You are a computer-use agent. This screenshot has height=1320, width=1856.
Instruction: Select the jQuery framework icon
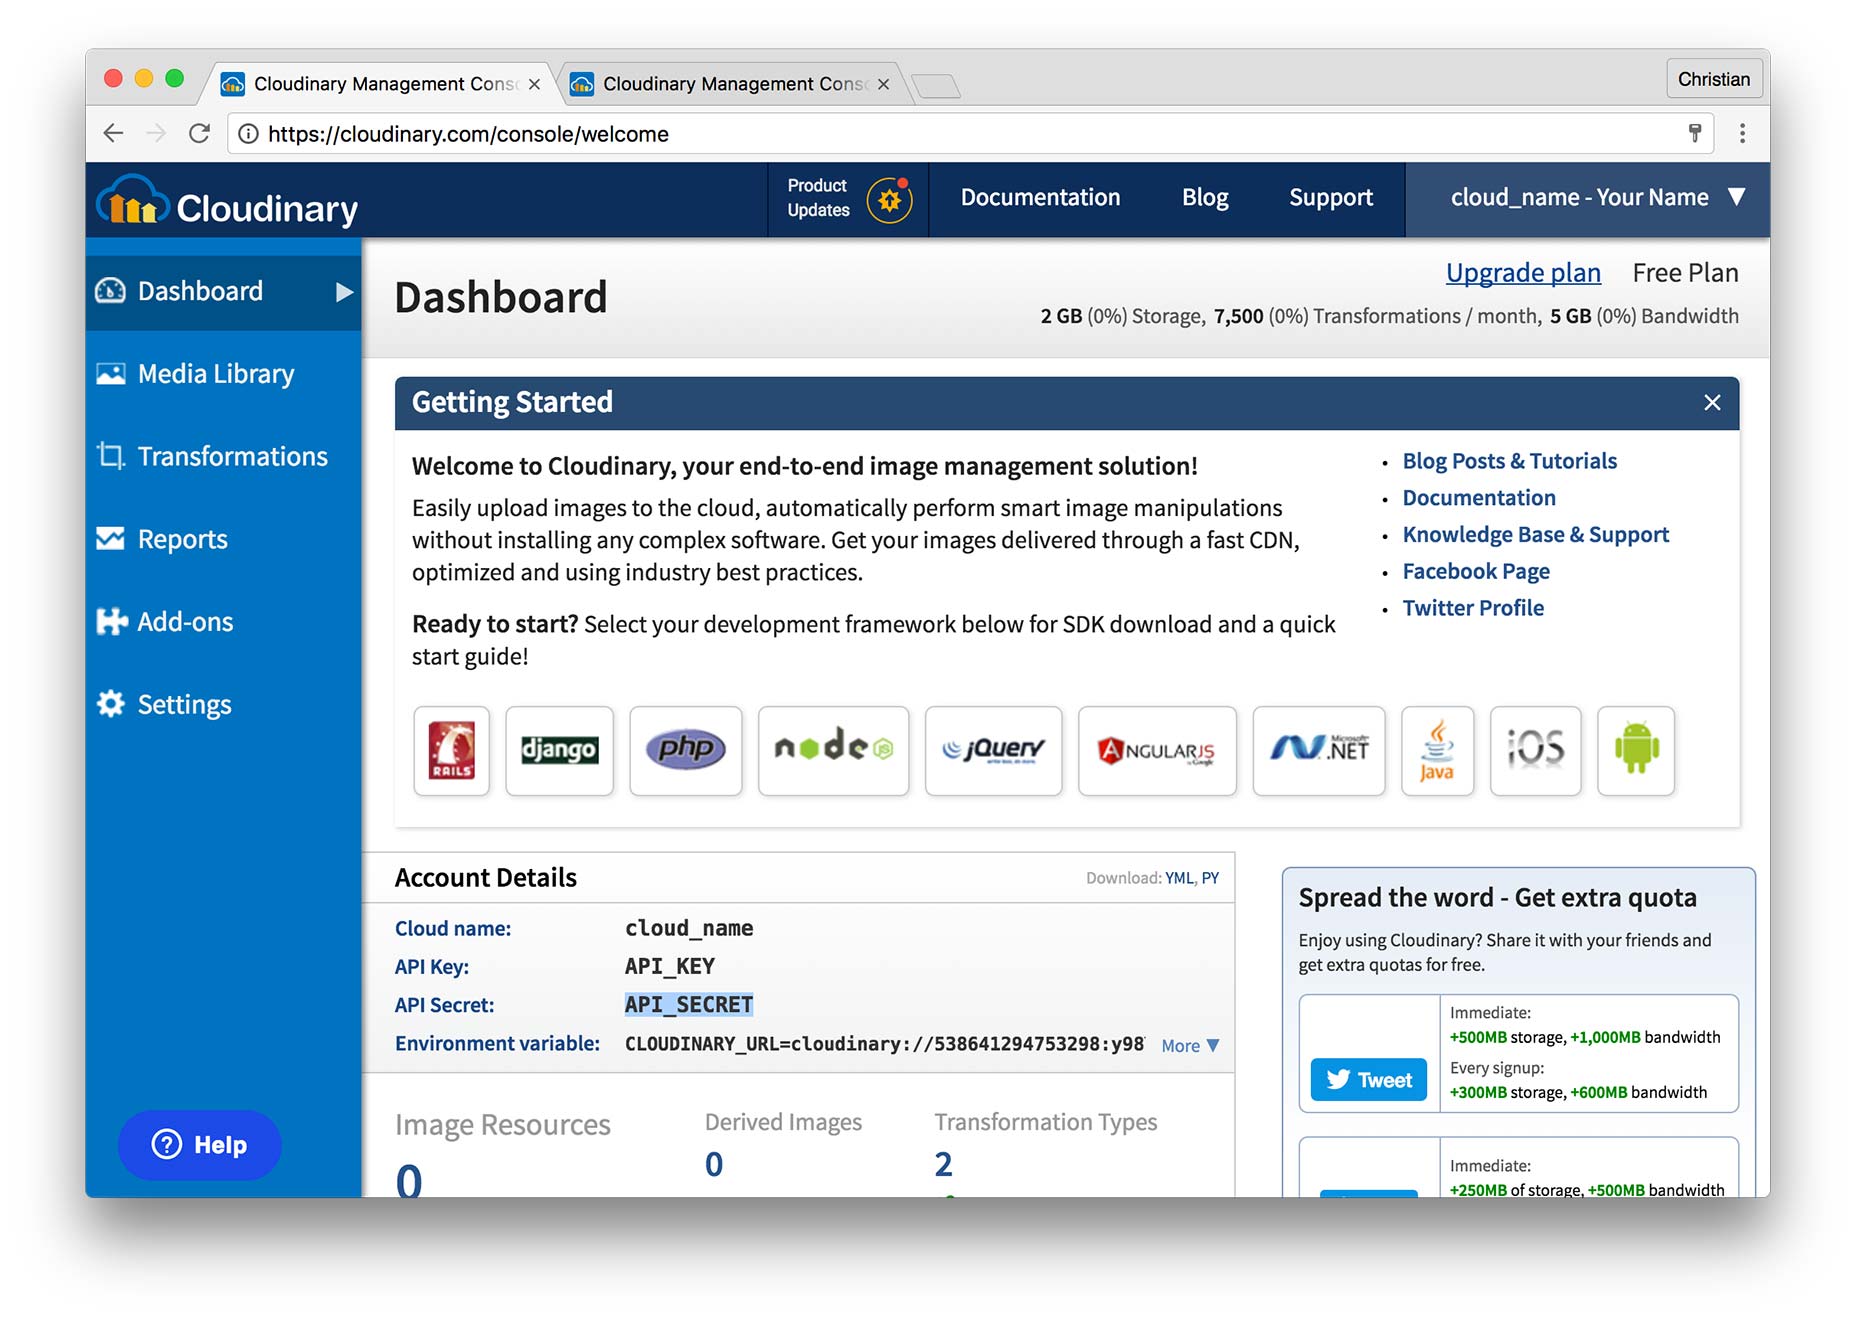(x=993, y=750)
